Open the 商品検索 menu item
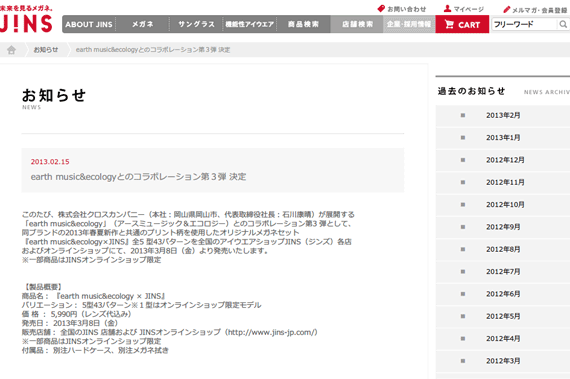Image resolution: width=570 pixels, height=379 pixels. 303,24
